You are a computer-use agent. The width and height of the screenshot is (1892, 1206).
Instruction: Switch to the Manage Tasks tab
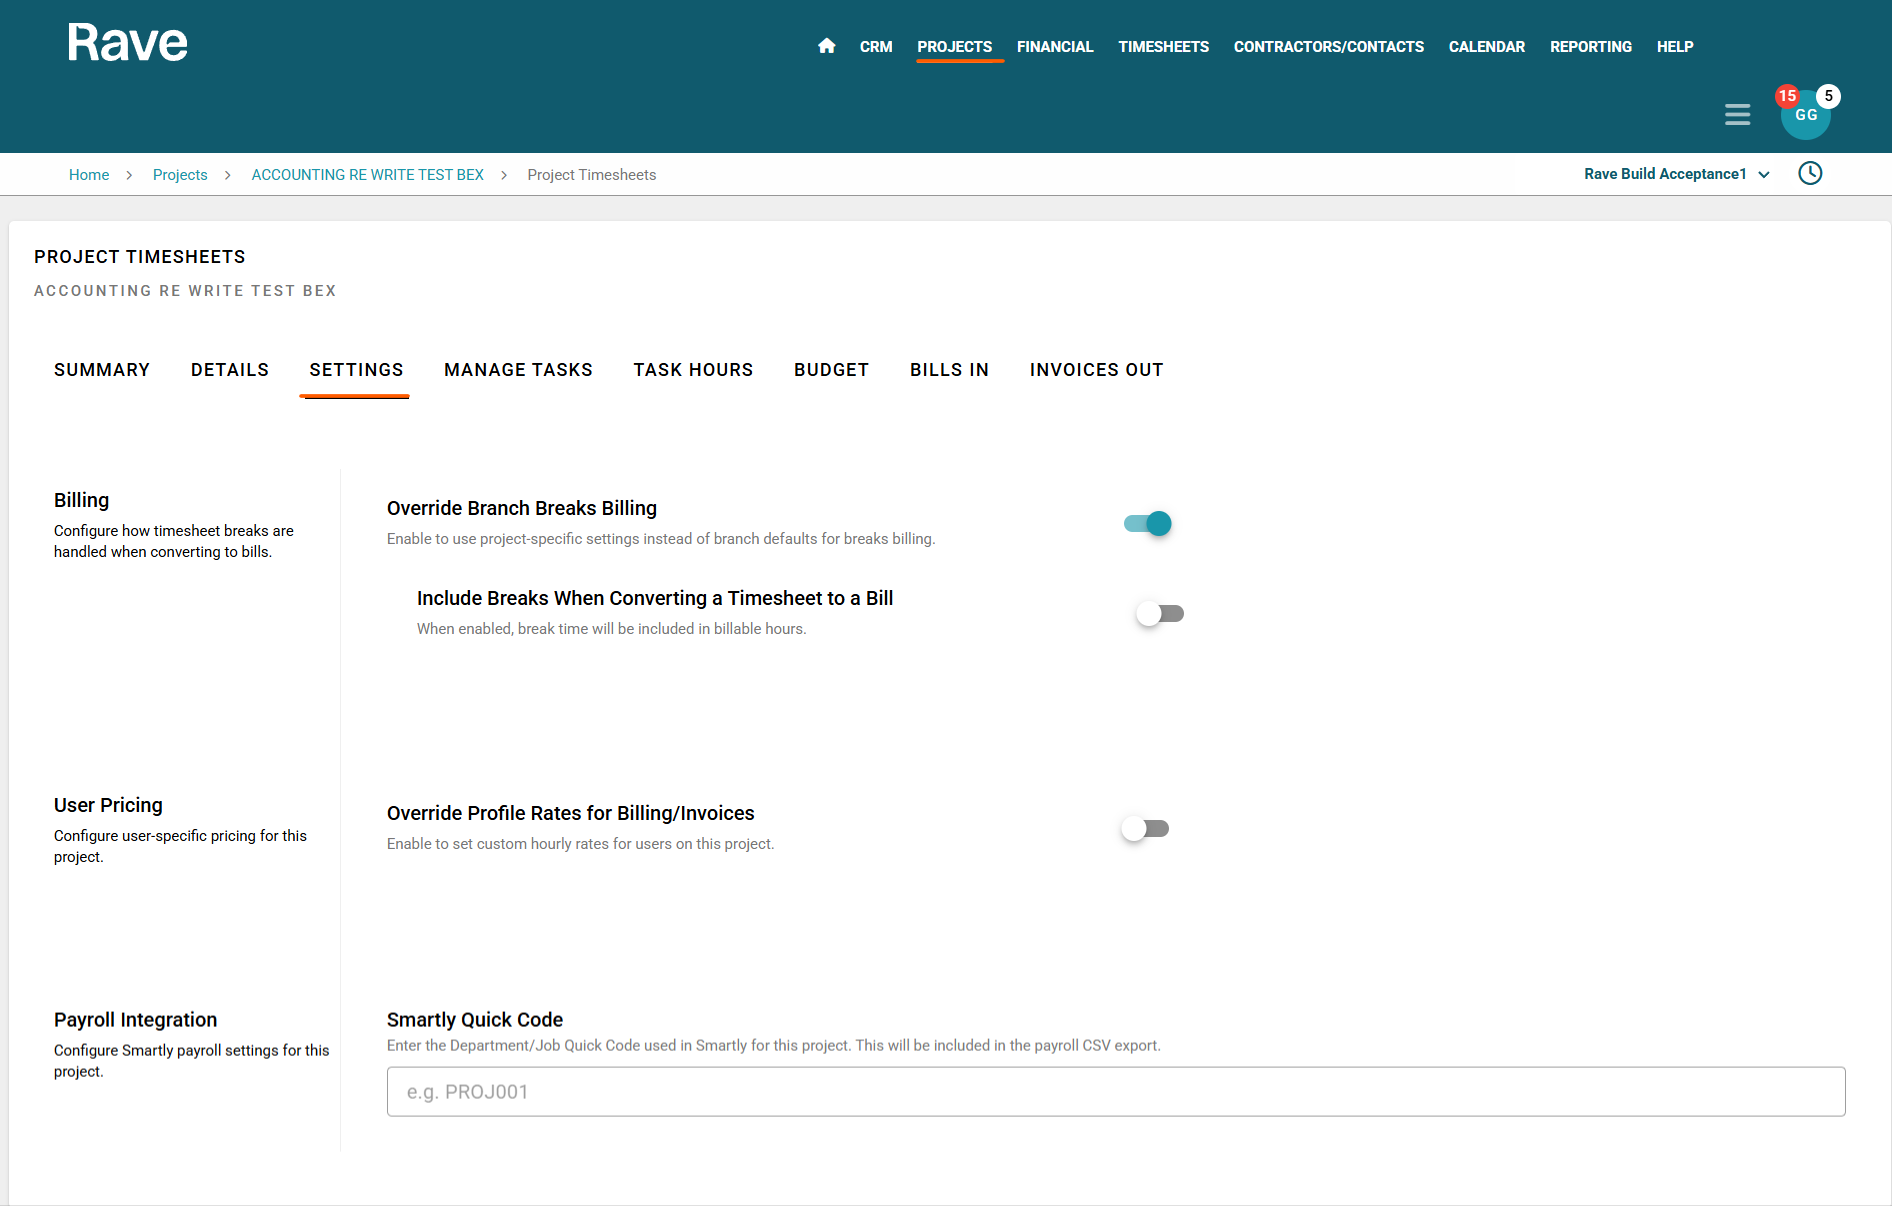518,370
